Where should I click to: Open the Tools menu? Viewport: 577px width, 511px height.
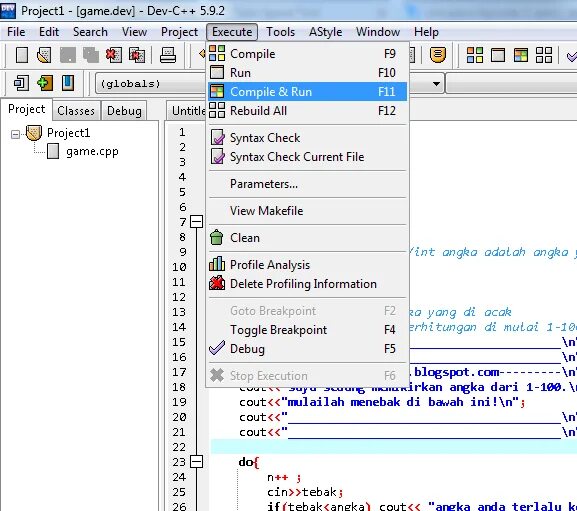(x=280, y=32)
